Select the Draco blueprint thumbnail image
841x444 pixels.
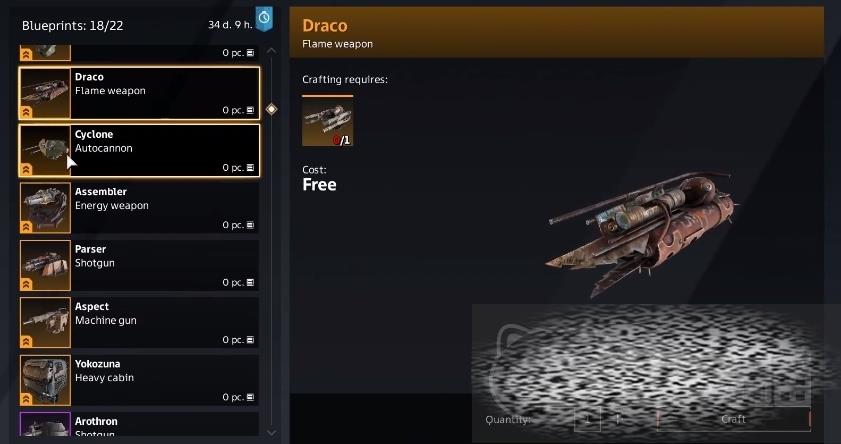[x=45, y=93]
